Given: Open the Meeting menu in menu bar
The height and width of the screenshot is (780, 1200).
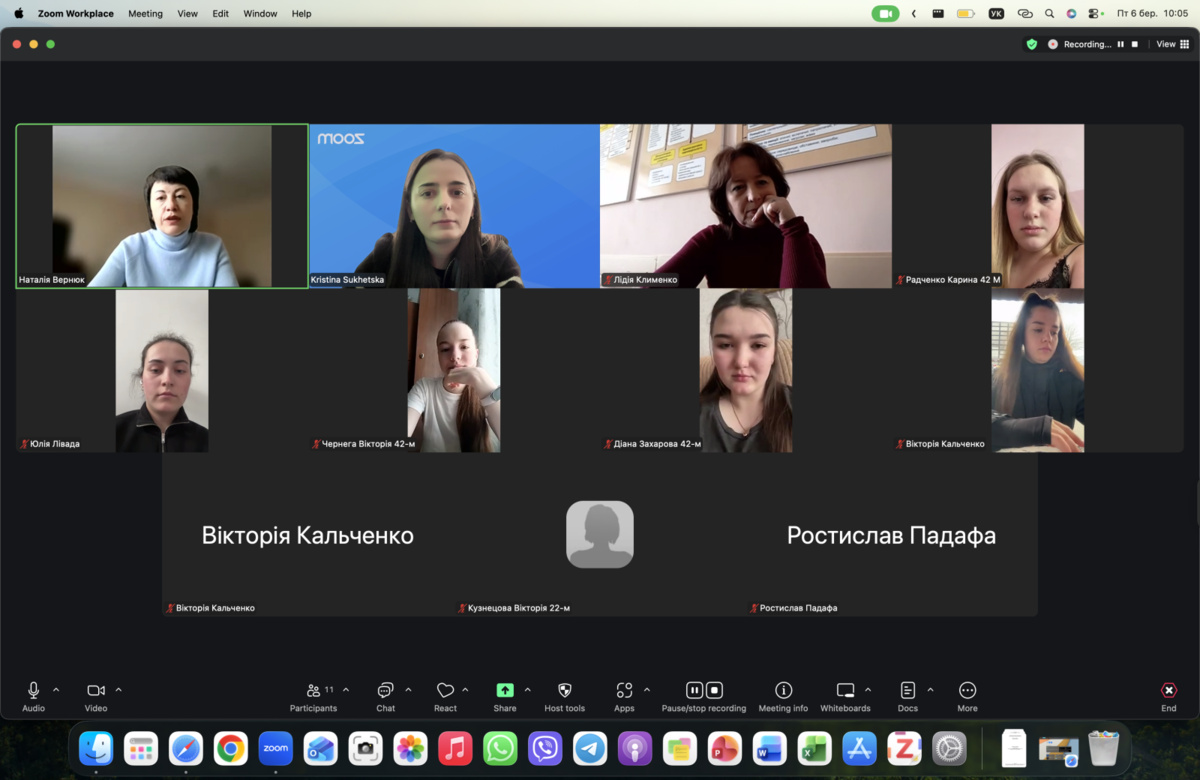Looking at the screenshot, I should pos(145,14).
